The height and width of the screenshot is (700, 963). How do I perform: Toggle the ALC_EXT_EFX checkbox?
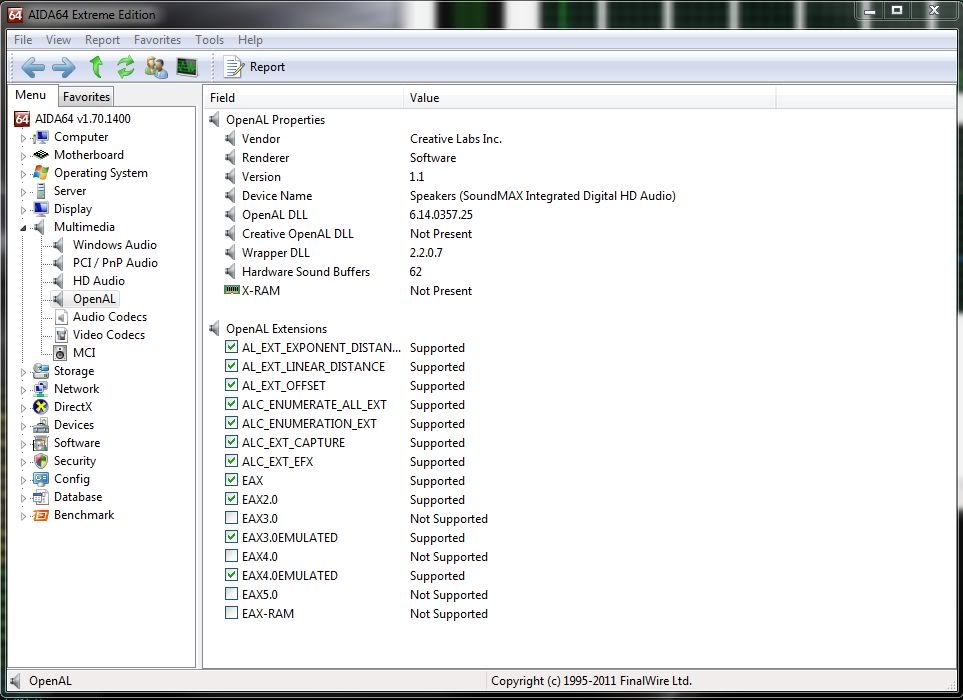pyautogui.click(x=231, y=461)
